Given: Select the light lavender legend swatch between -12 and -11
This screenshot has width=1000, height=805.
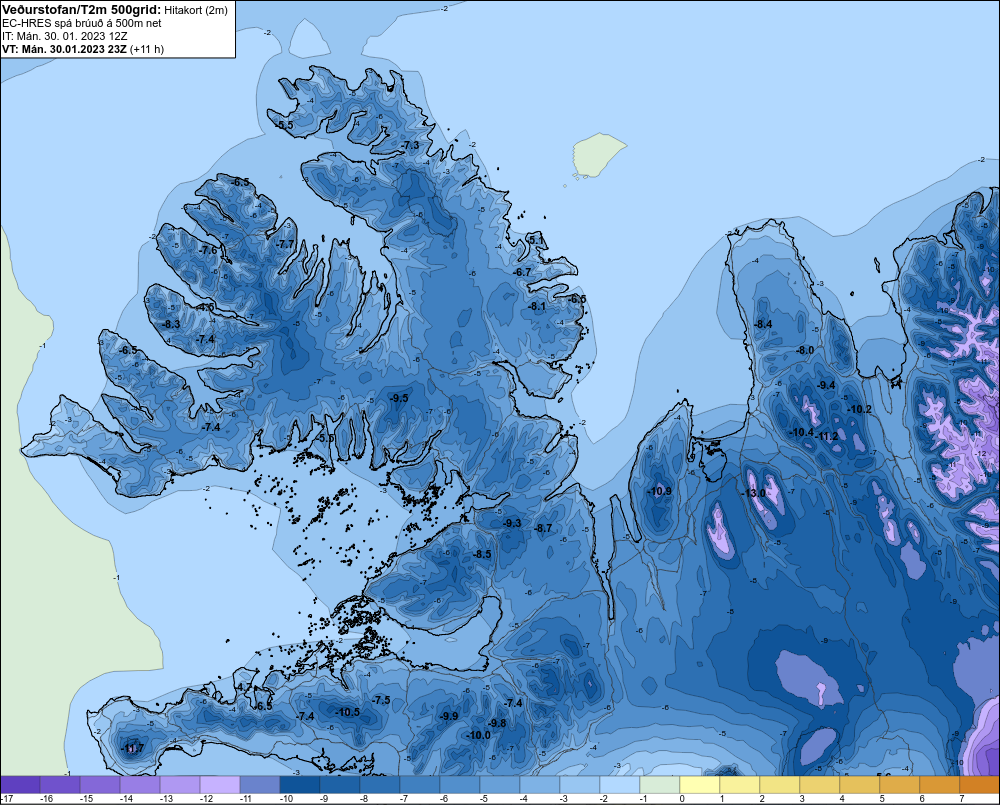Looking at the screenshot, I should (x=220, y=785).
